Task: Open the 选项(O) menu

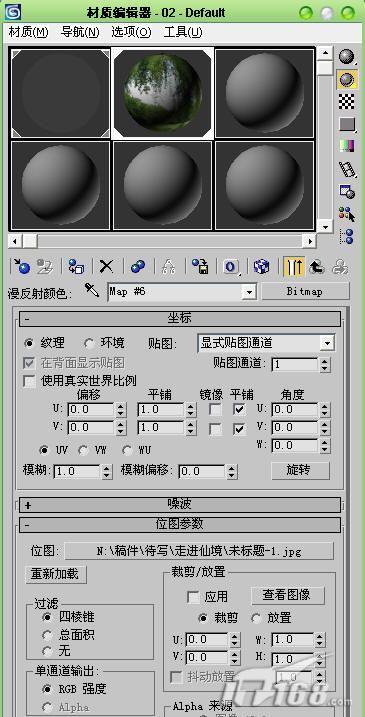Action: coord(131,32)
